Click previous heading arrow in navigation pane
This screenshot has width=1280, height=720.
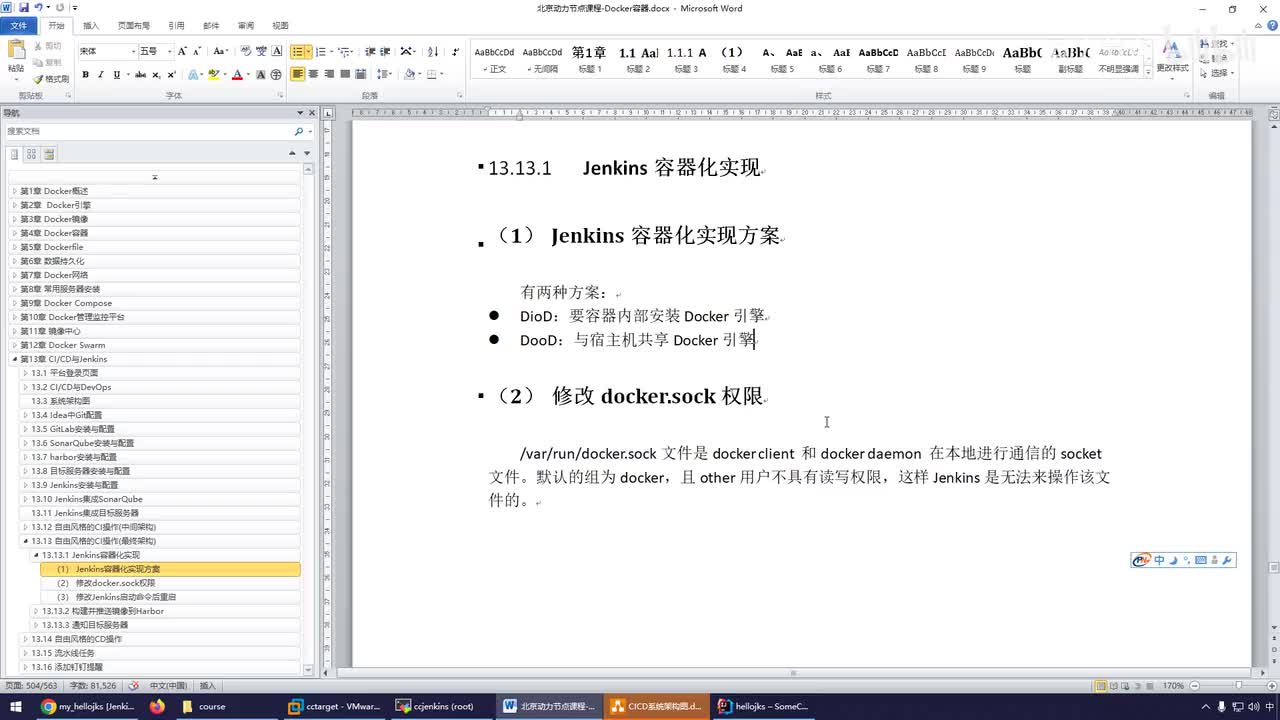click(292, 153)
